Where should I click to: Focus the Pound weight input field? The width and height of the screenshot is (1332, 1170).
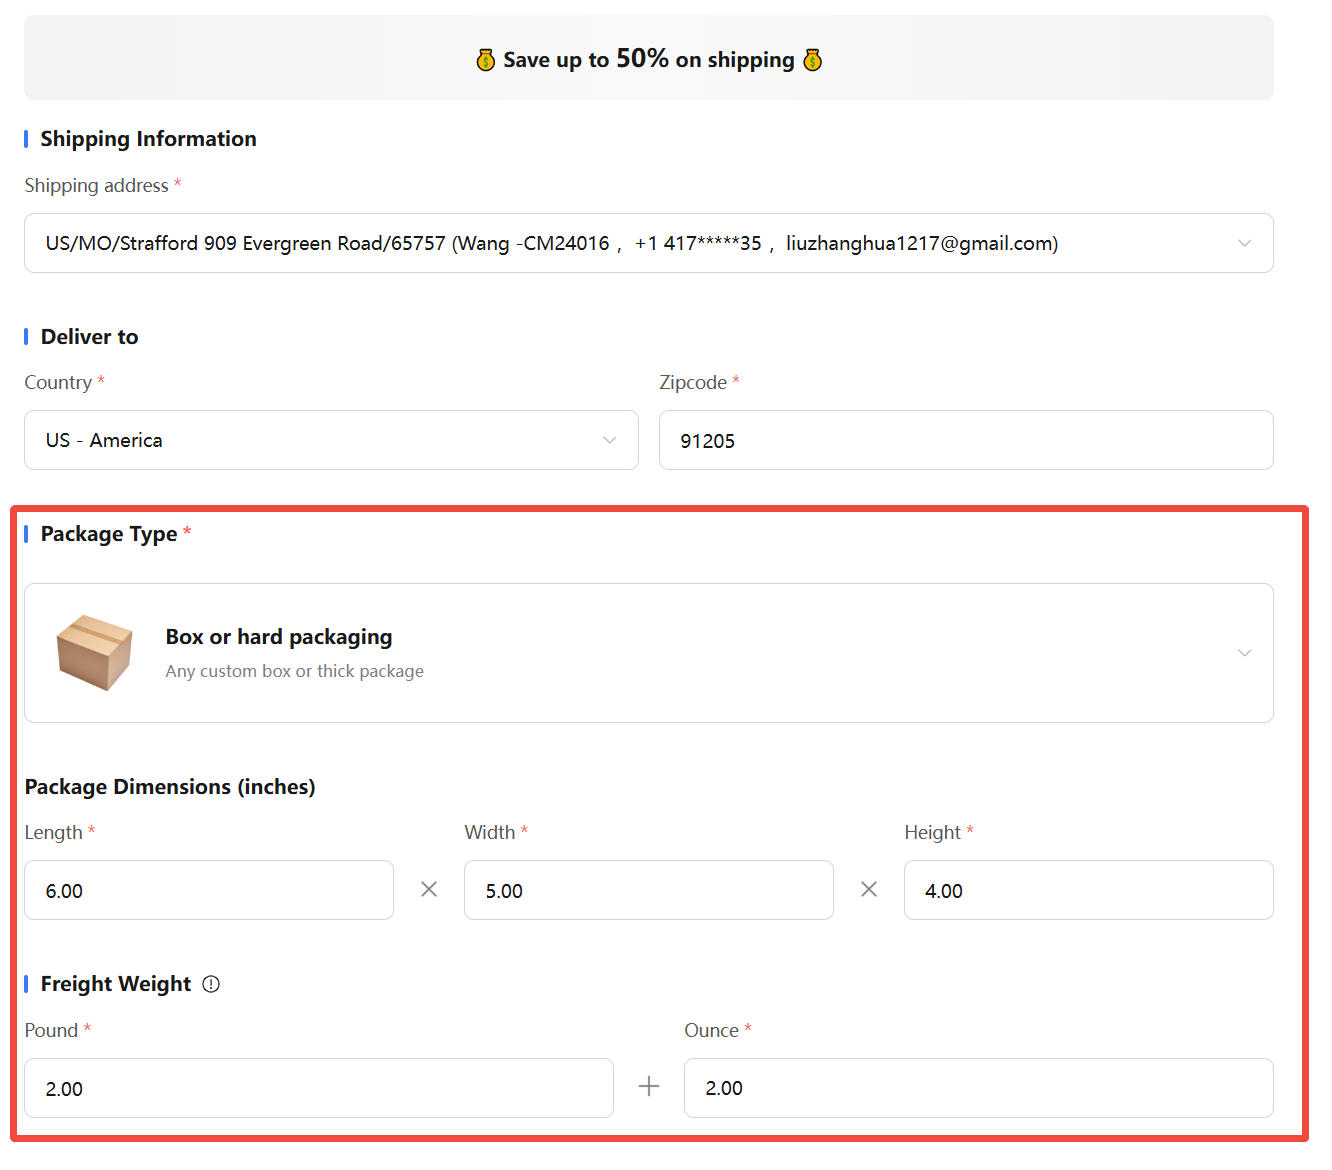[319, 1088]
